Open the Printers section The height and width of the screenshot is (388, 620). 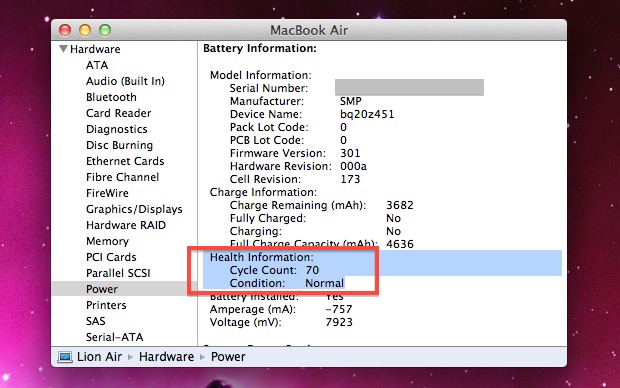(x=106, y=305)
